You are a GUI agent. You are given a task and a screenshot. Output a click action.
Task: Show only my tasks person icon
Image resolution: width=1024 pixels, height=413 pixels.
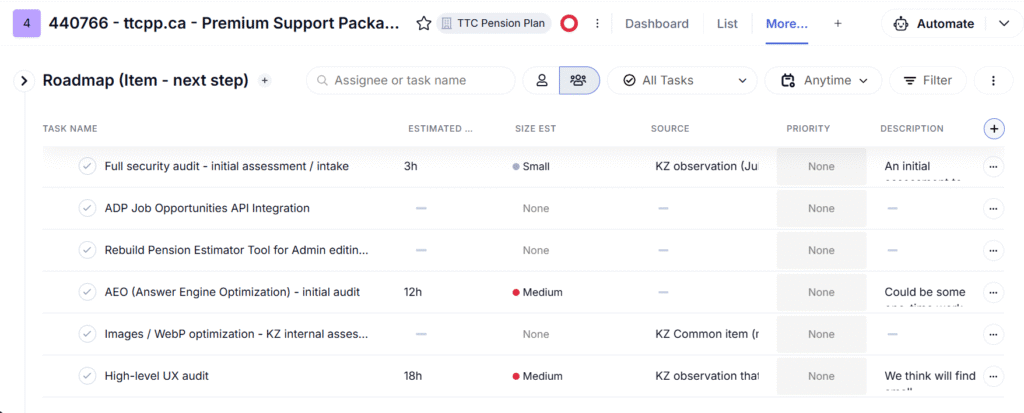point(541,80)
